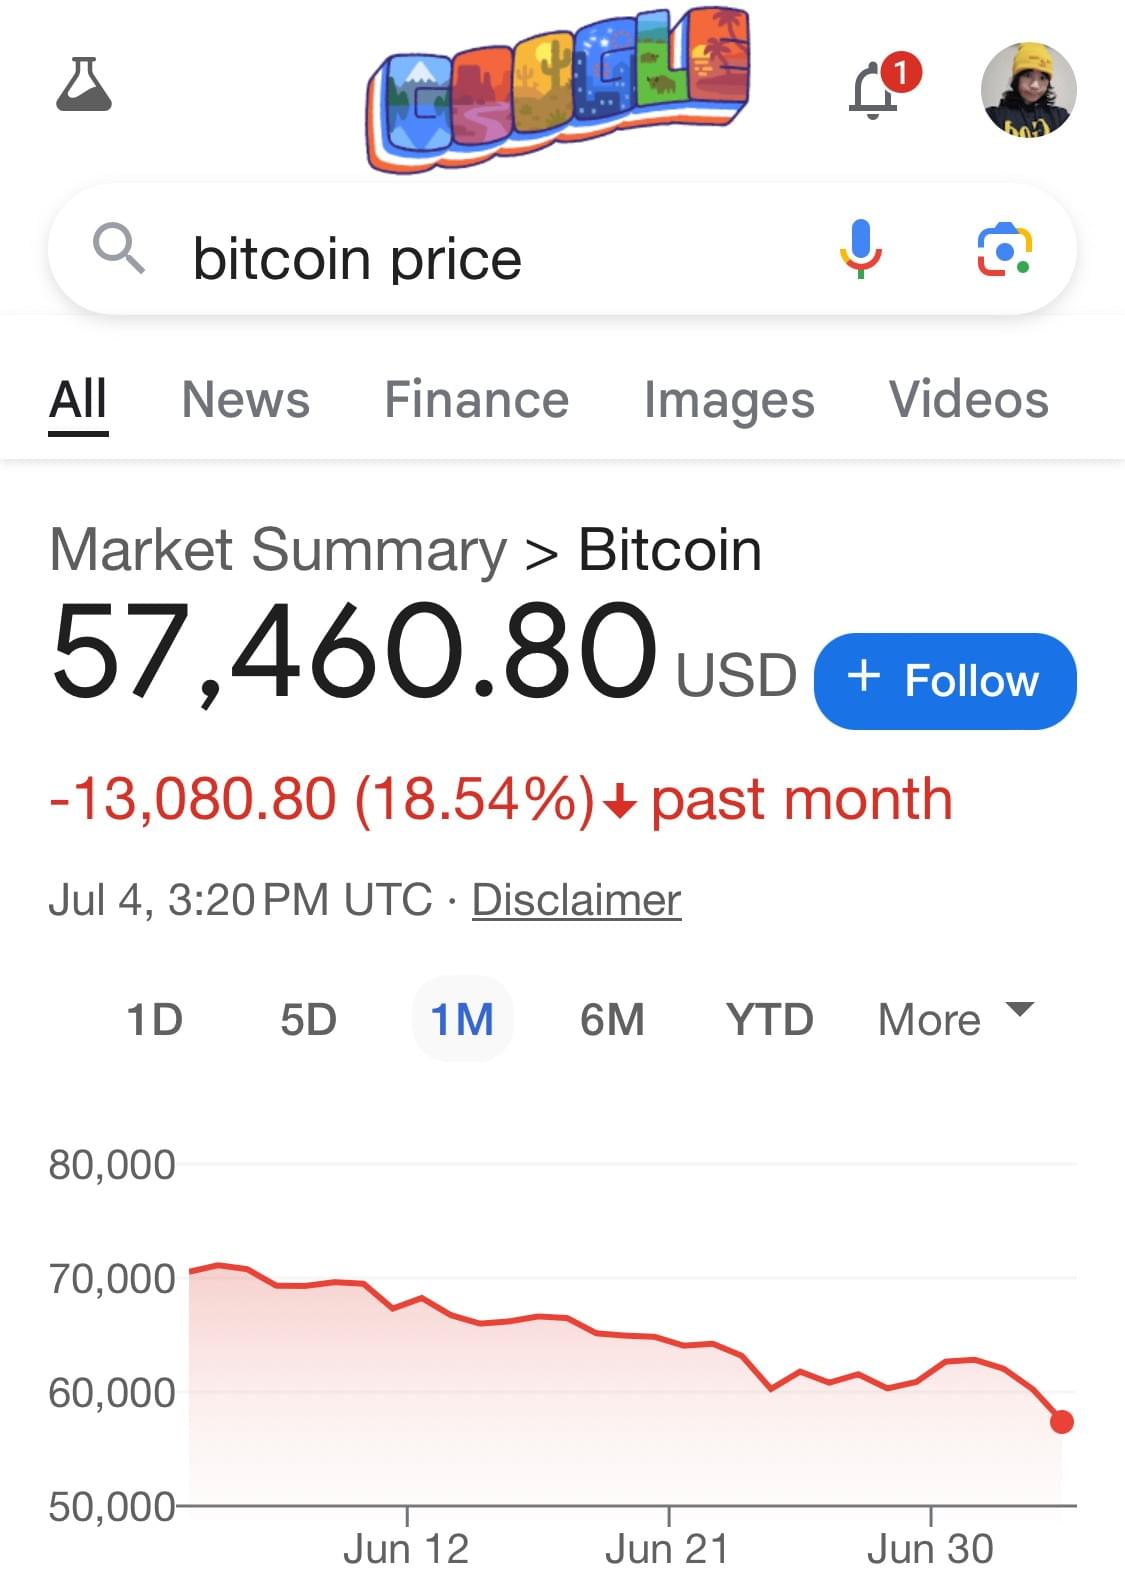Tap the magnifying glass search icon
The height and width of the screenshot is (1593, 1125).
click(119, 248)
